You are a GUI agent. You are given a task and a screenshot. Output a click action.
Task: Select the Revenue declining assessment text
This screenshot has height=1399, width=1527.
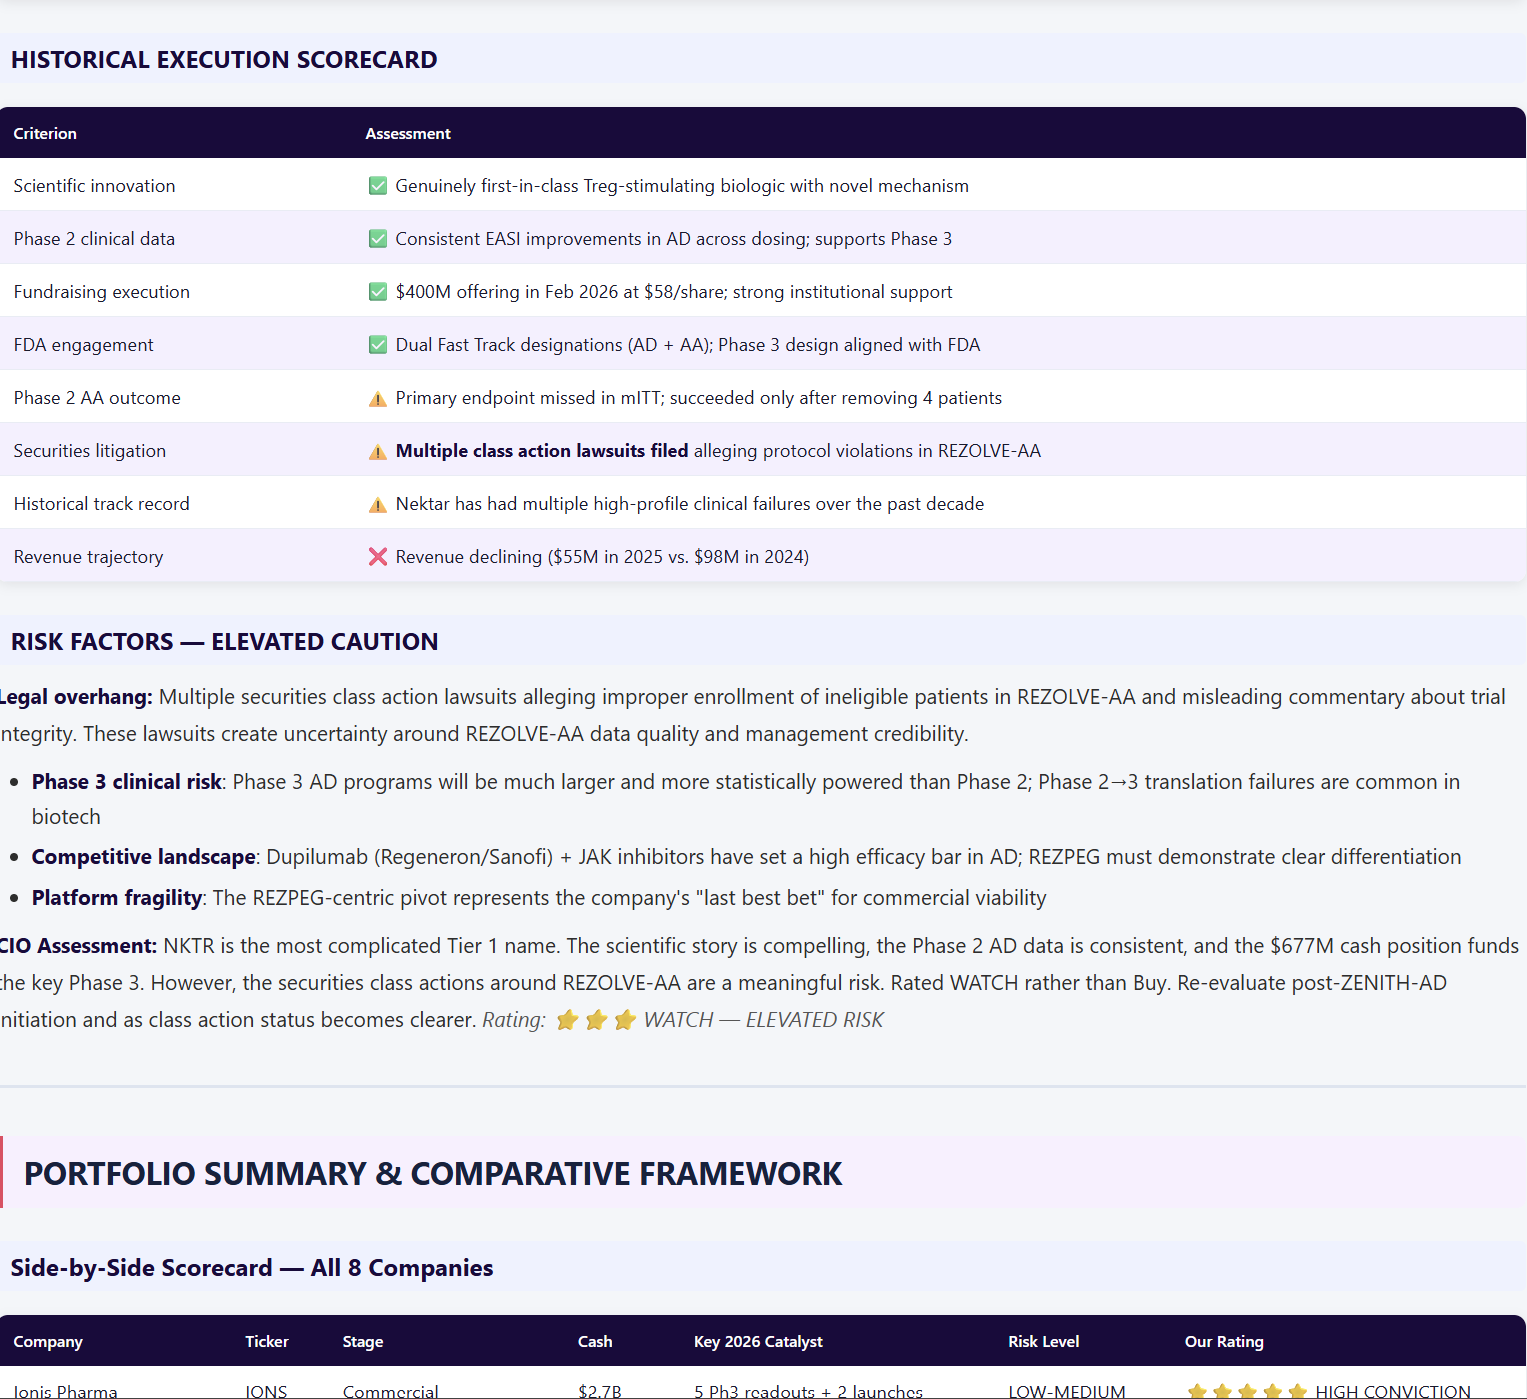pyautogui.click(x=601, y=557)
